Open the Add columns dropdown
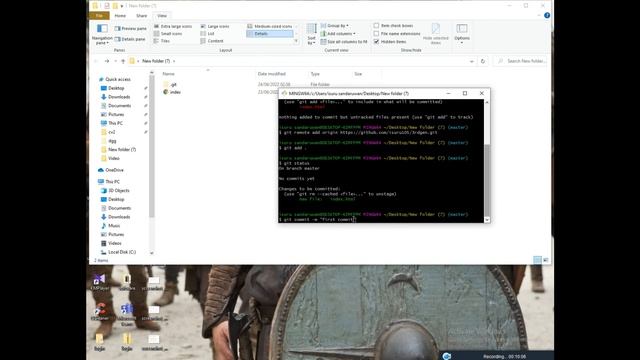 (338, 34)
